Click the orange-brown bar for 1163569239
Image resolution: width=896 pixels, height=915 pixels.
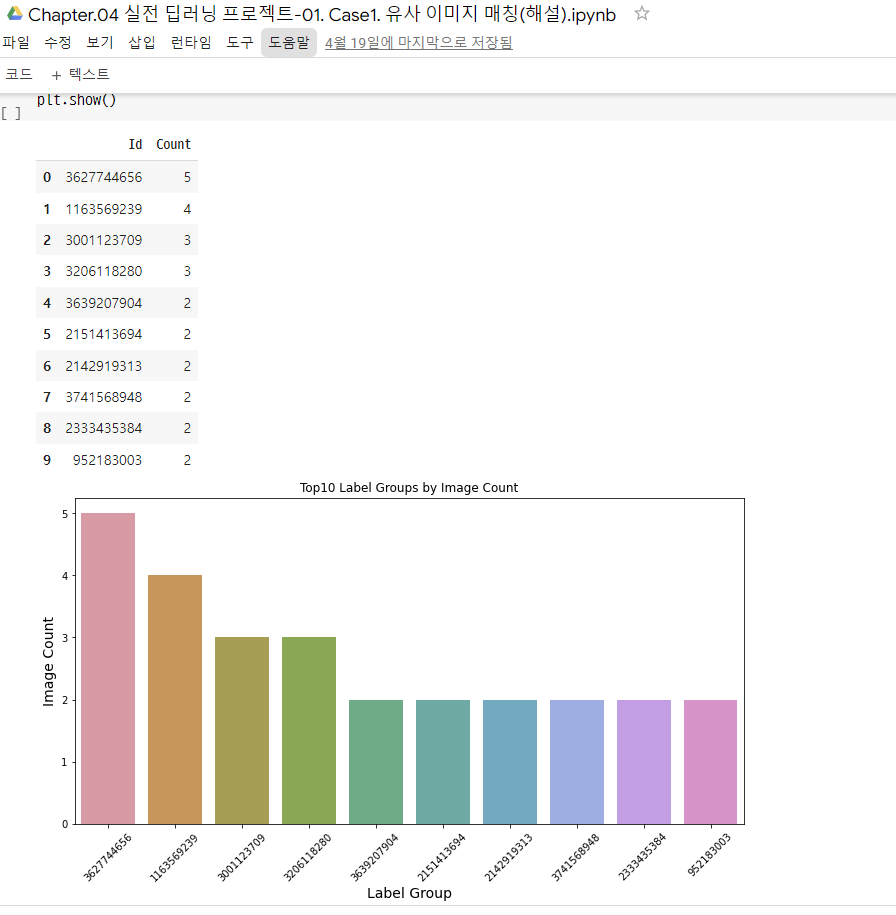click(x=175, y=699)
